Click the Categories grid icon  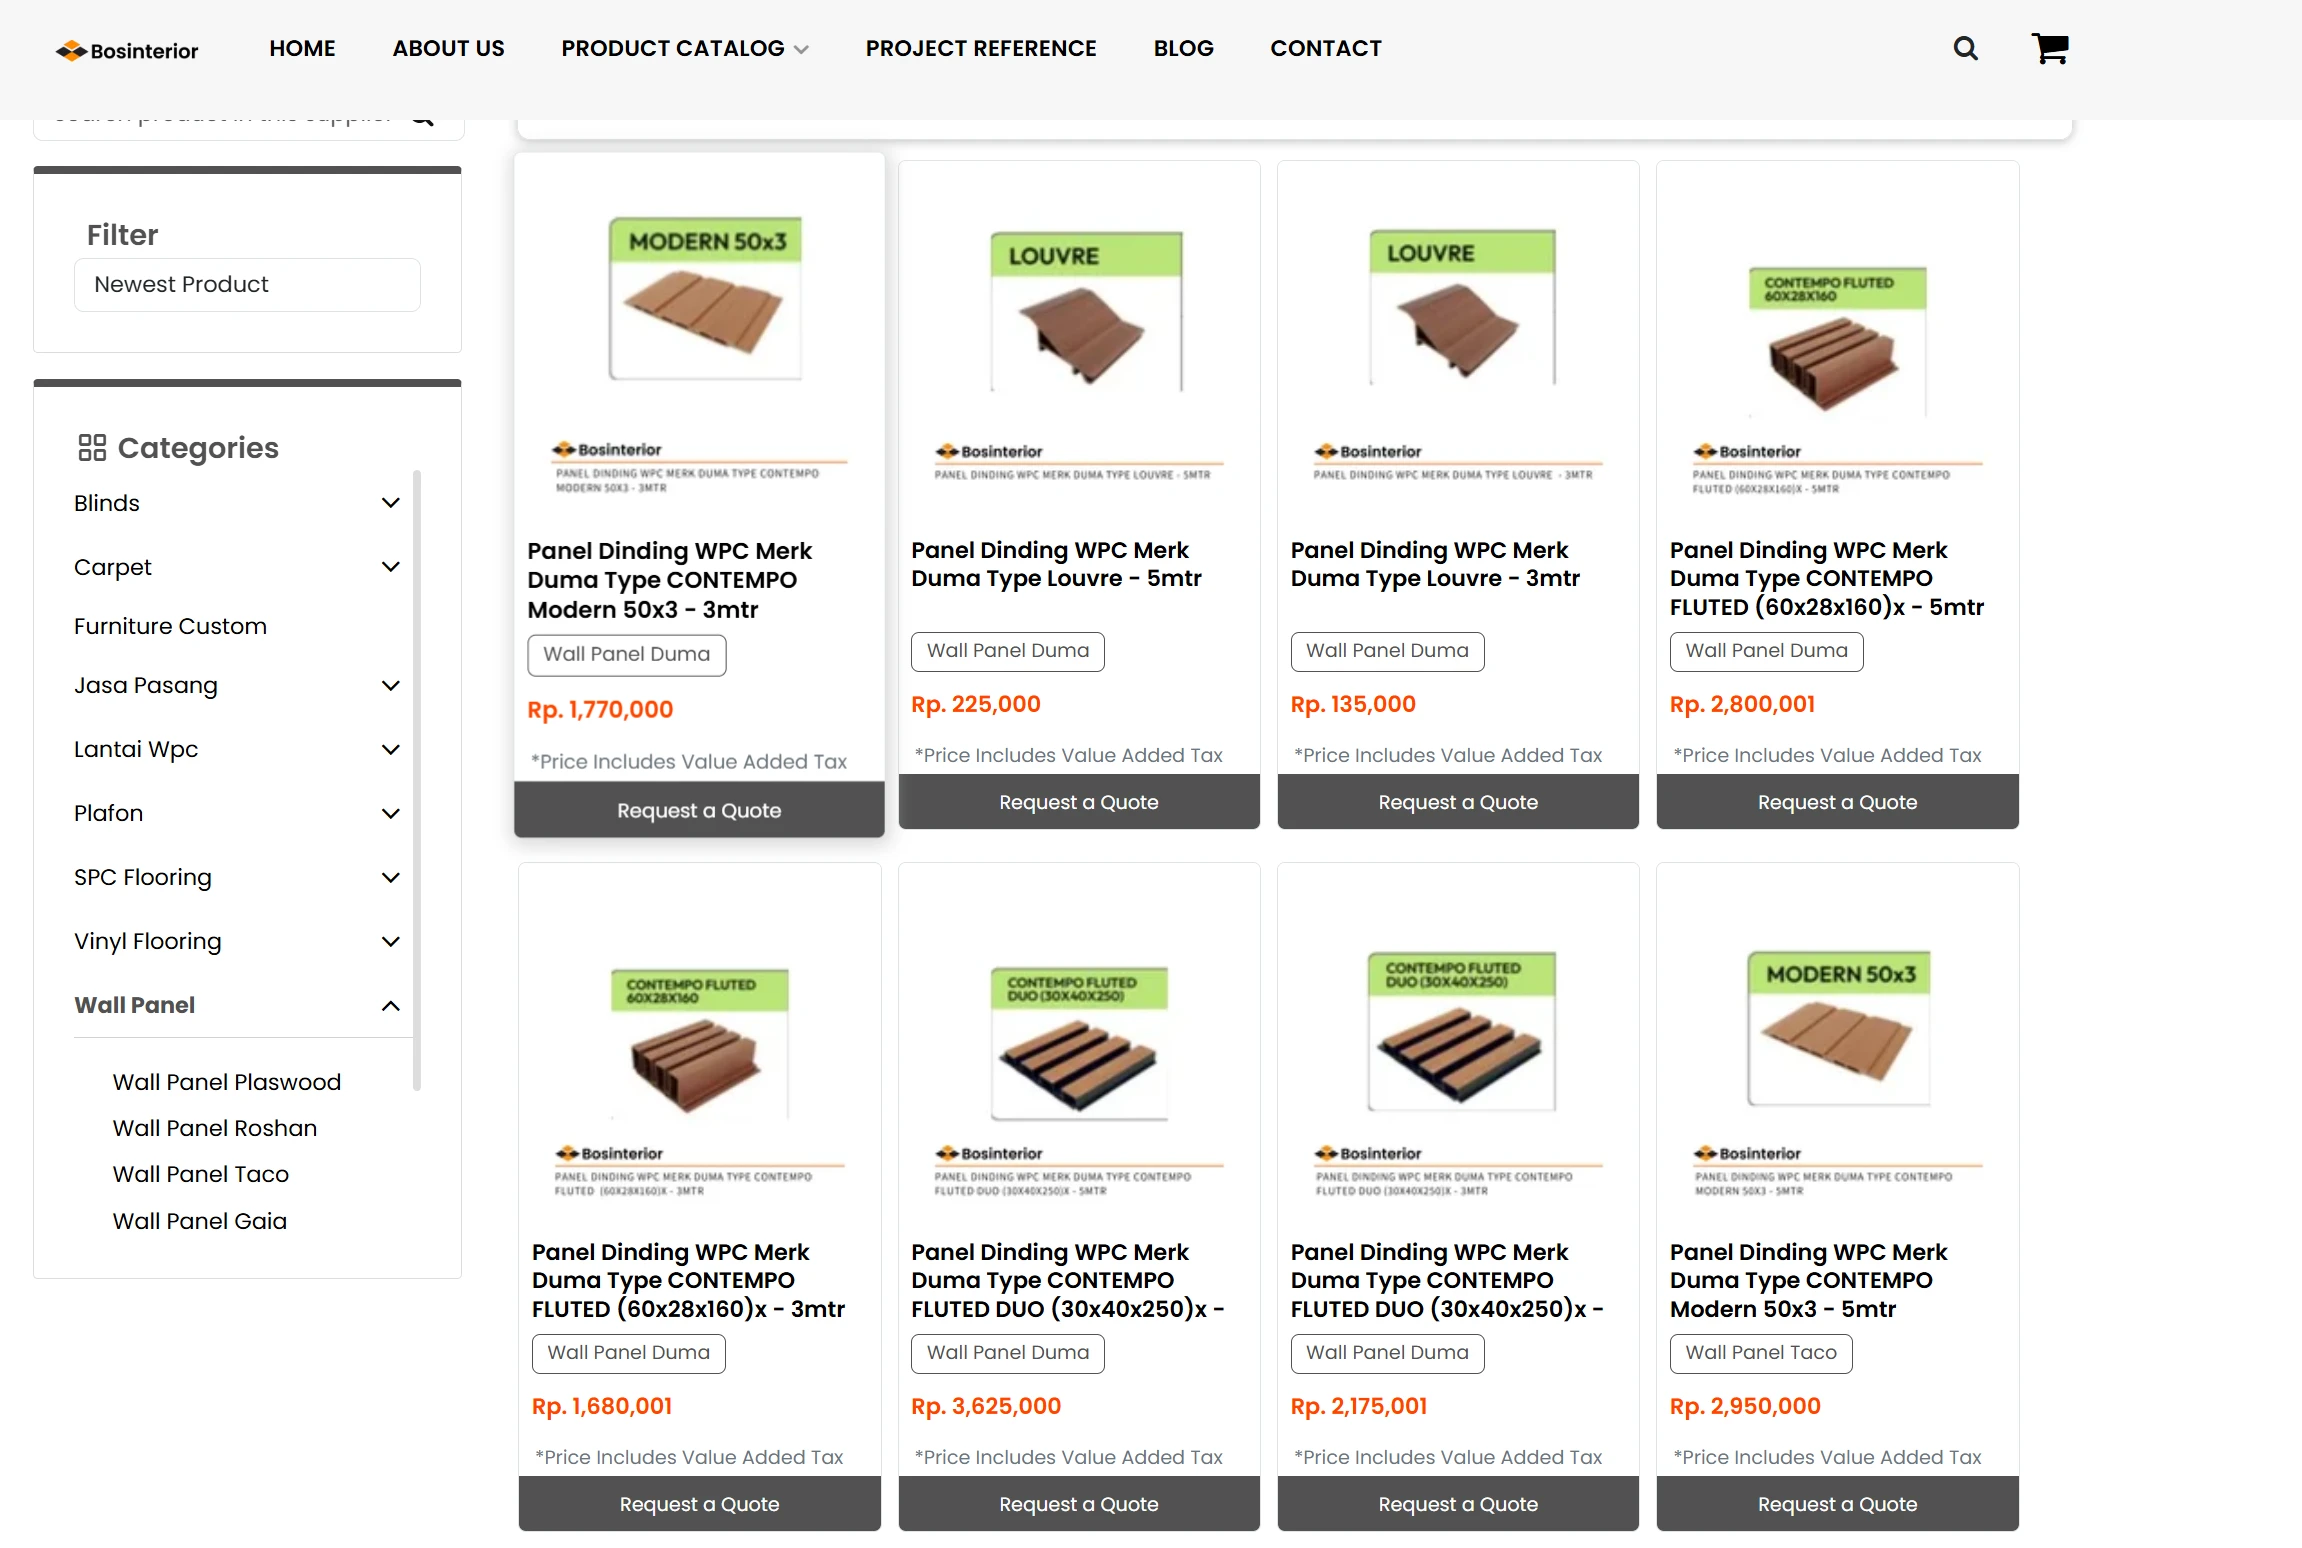(92, 447)
